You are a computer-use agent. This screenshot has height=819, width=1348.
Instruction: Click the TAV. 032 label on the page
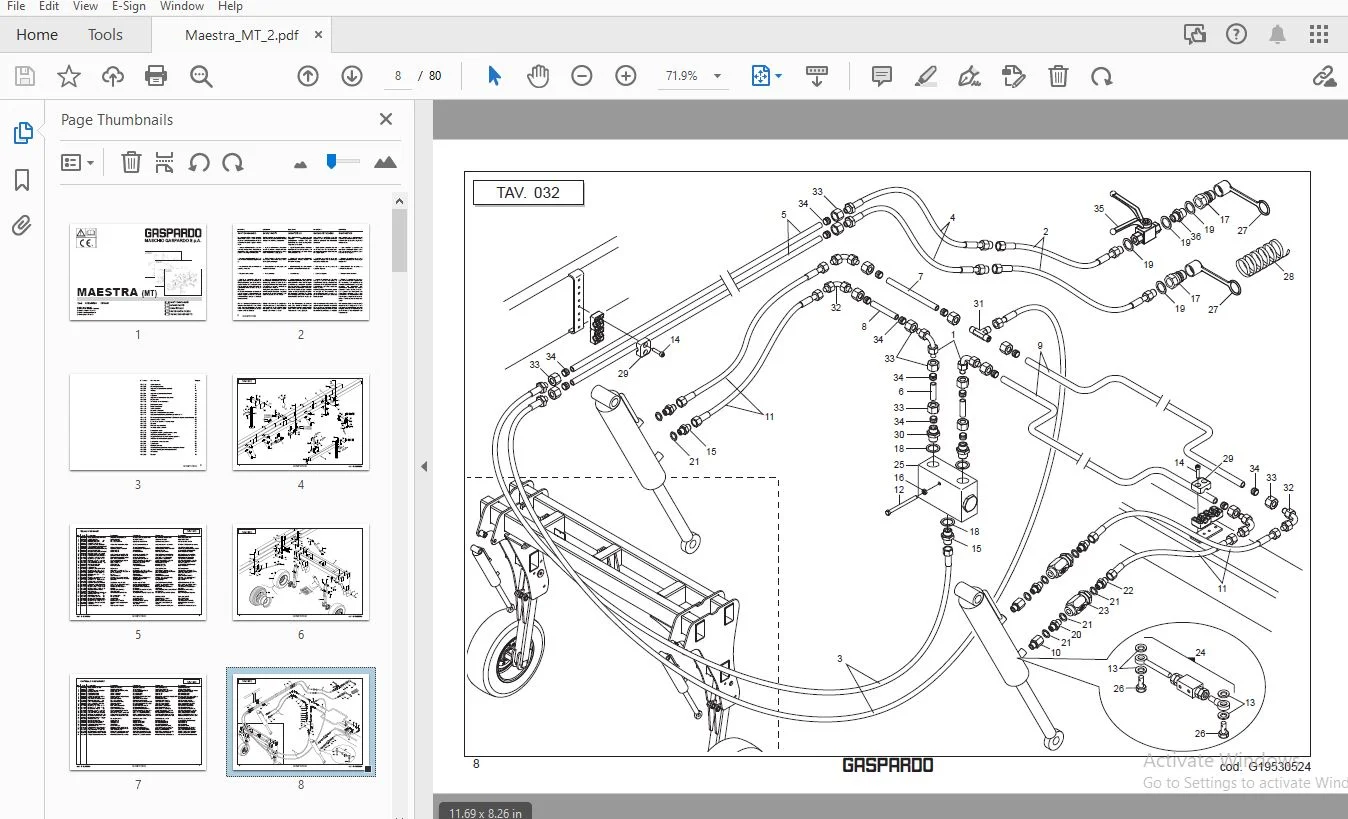pyautogui.click(x=528, y=192)
